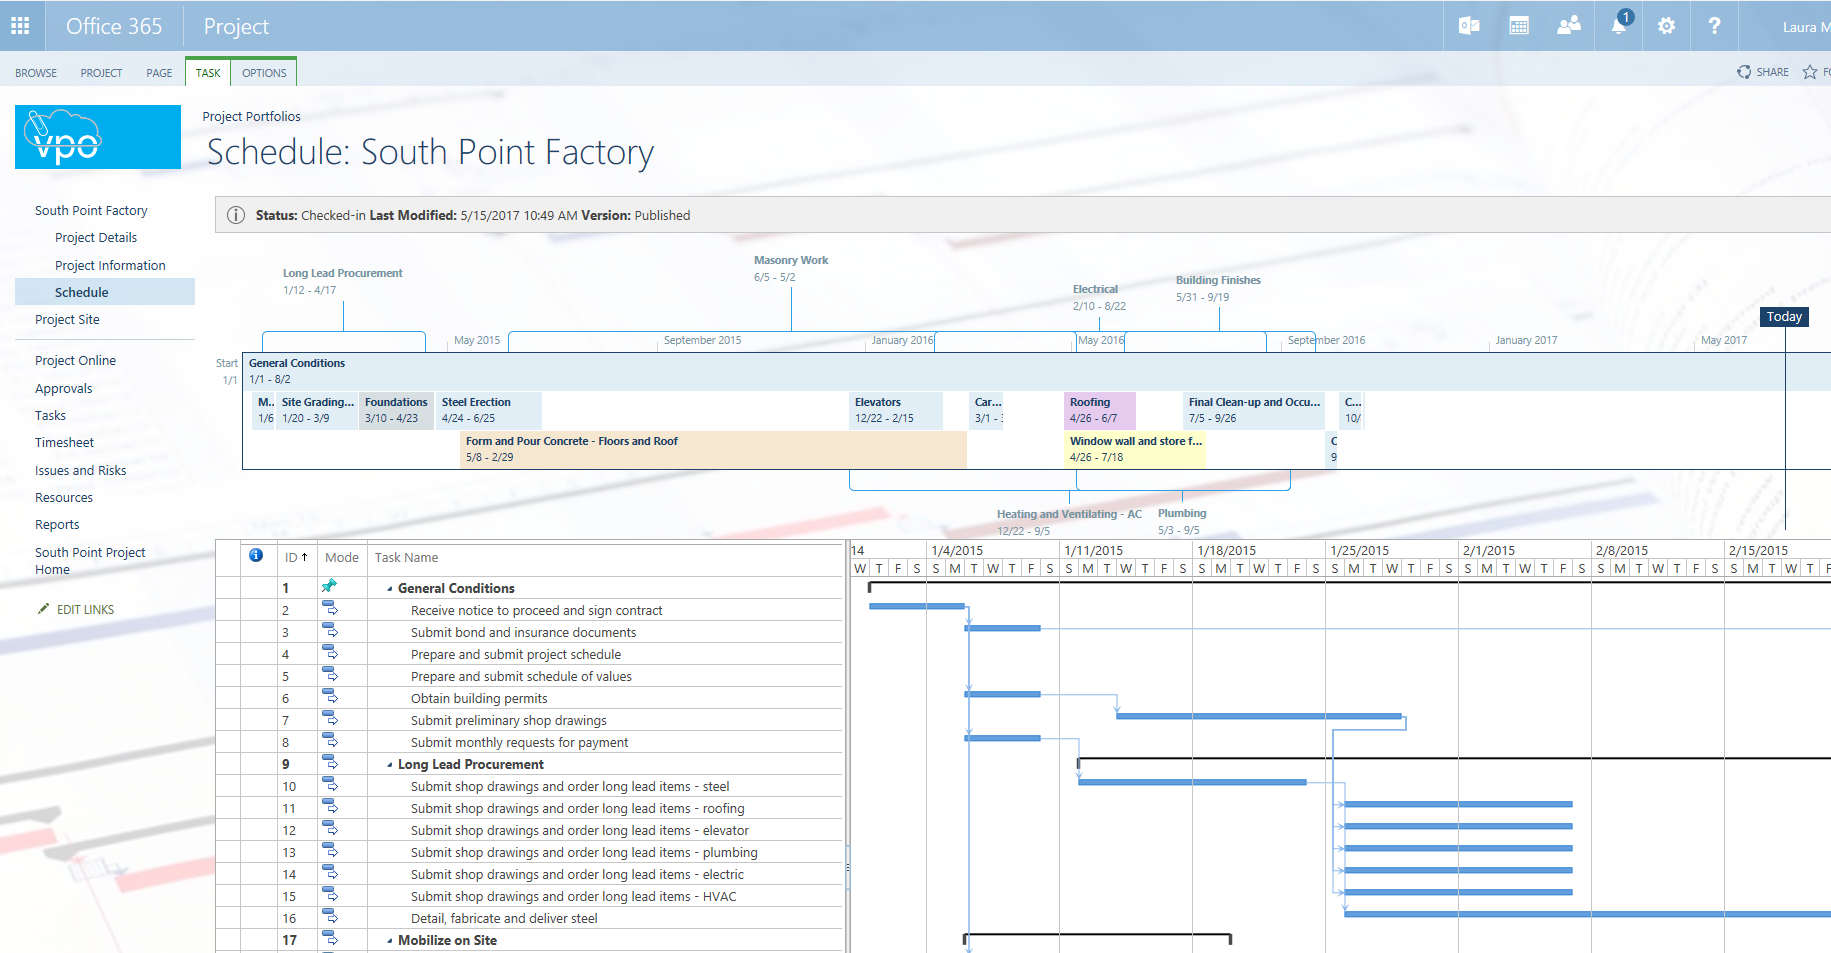Open the PROJECT ribbon tab
Screen dimensions: 1831x953
[x=101, y=73]
